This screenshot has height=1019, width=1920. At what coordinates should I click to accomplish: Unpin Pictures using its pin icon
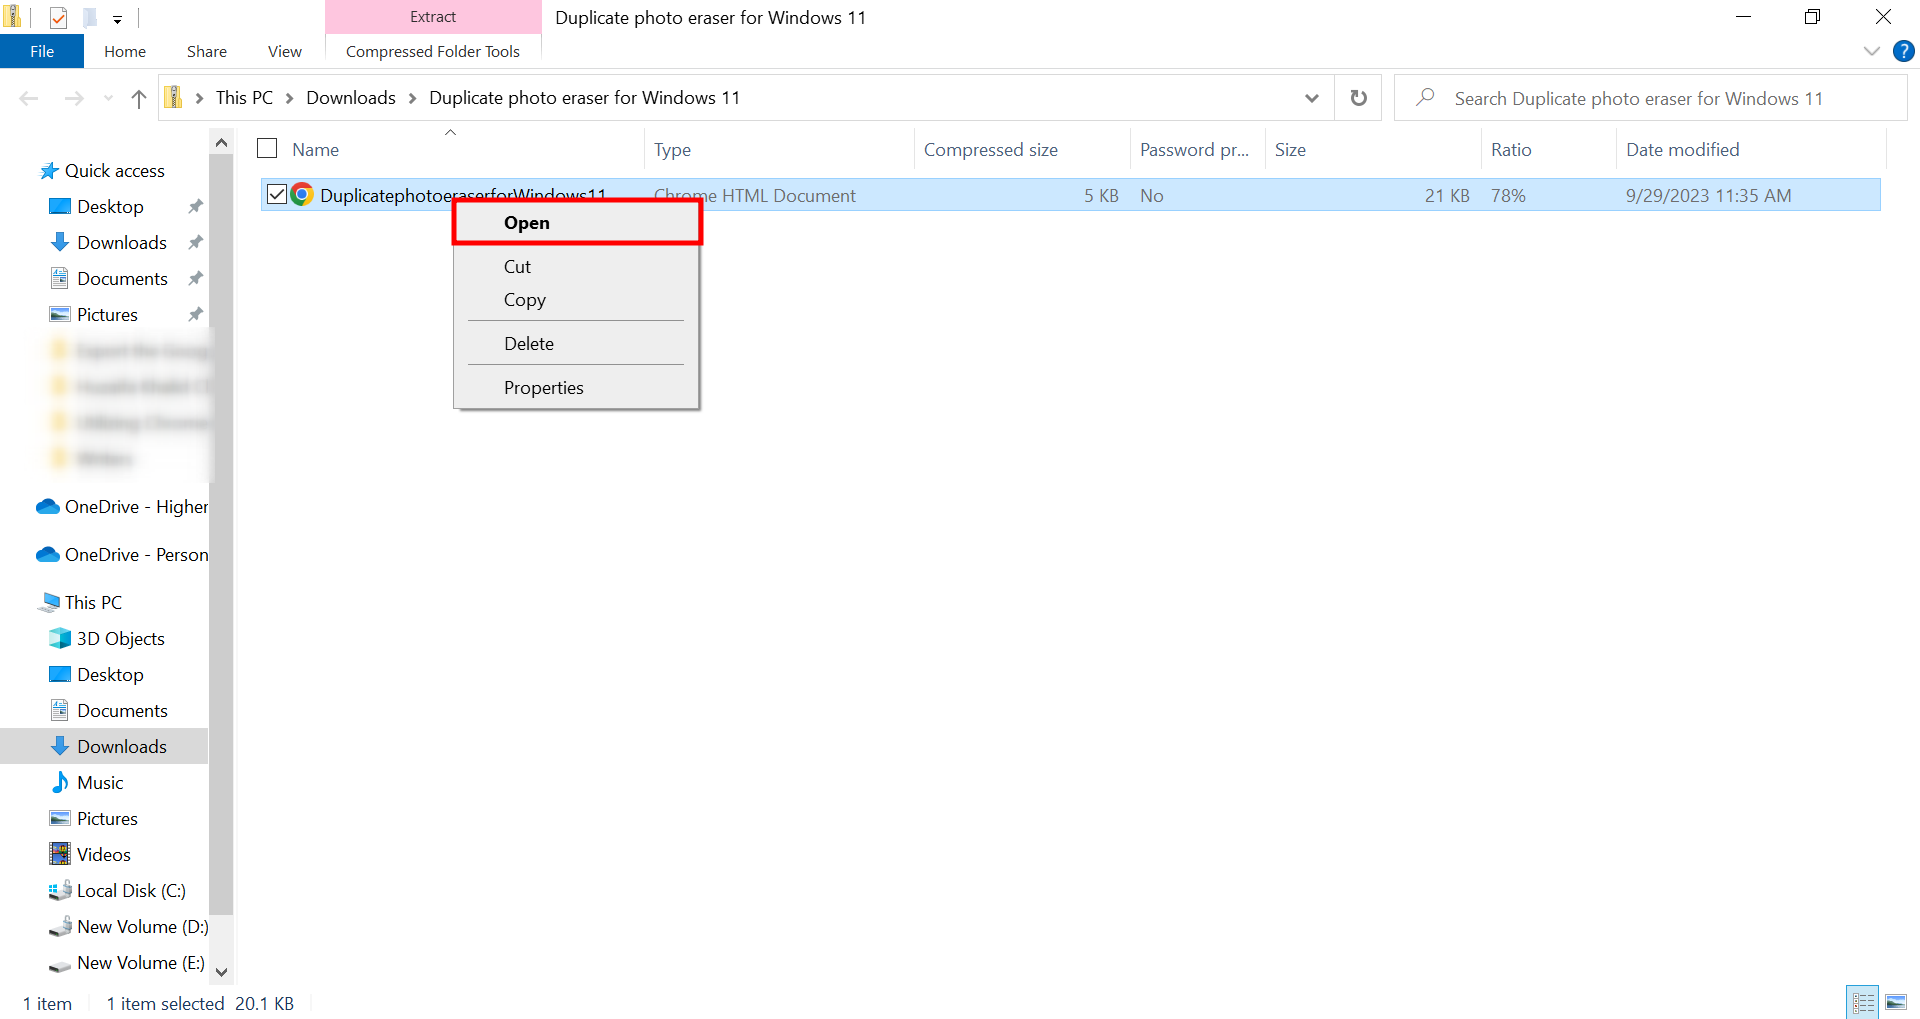195,313
